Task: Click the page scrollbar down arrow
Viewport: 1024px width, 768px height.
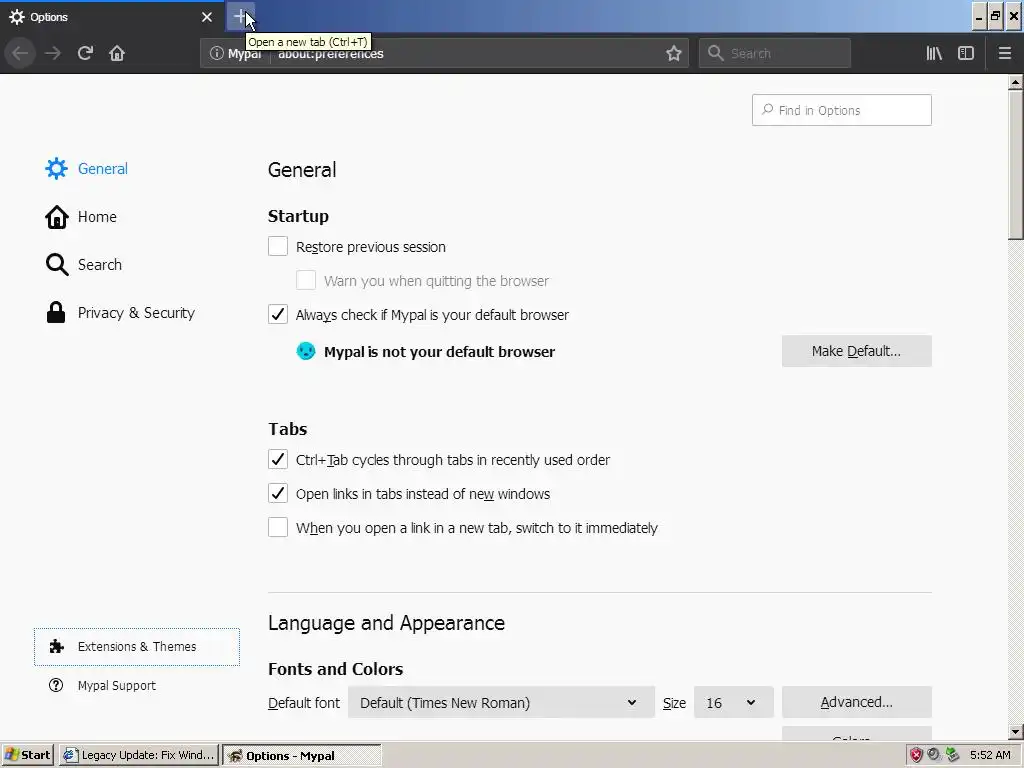Action: (1016, 732)
